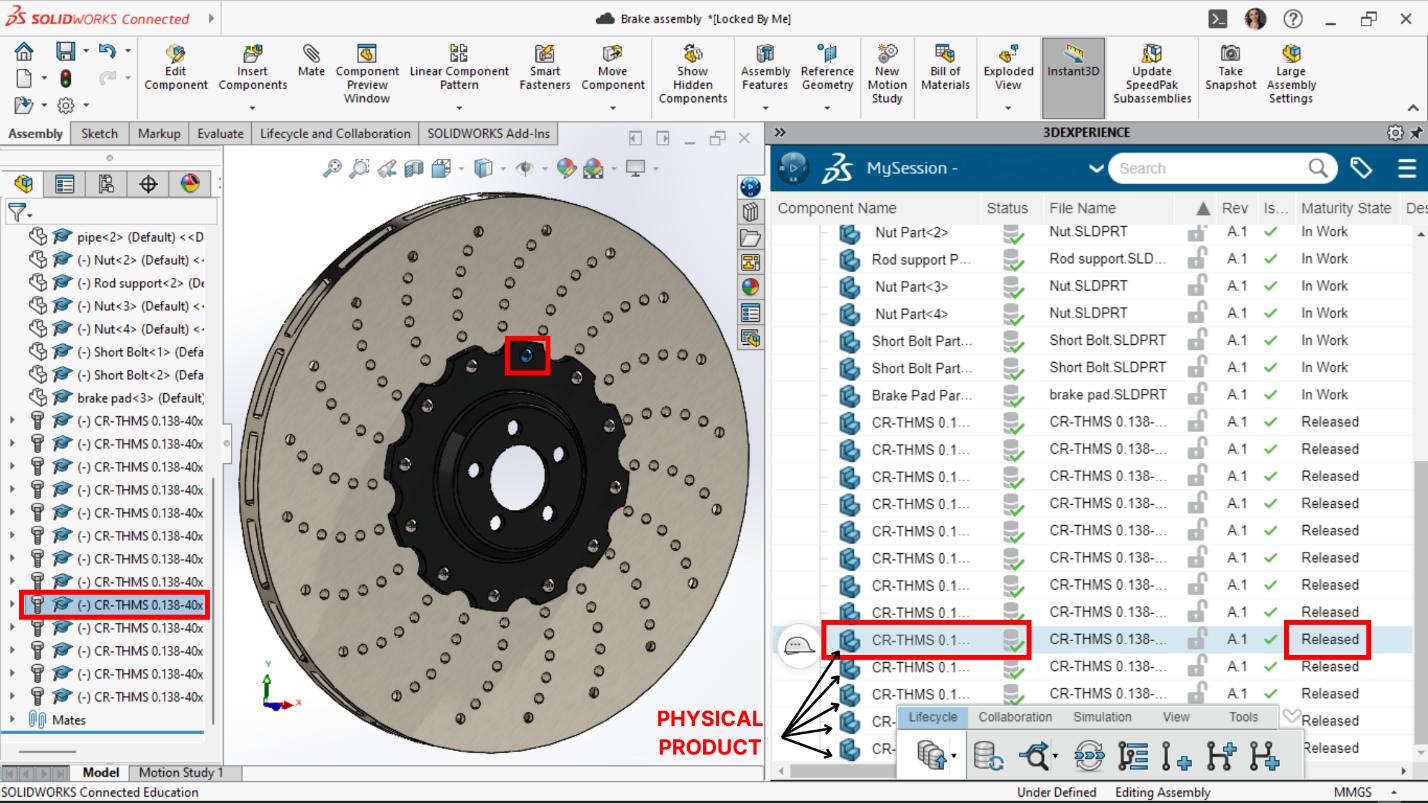Image resolution: width=1428 pixels, height=803 pixels.
Task: Switch to the Sketch tab
Action: pyautogui.click(x=99, y=133)
